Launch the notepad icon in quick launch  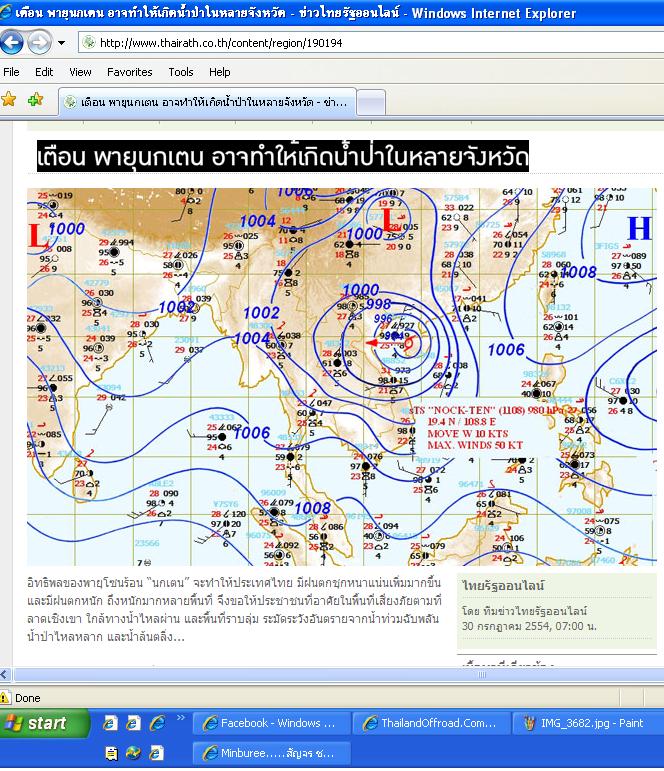click(110, 752)
